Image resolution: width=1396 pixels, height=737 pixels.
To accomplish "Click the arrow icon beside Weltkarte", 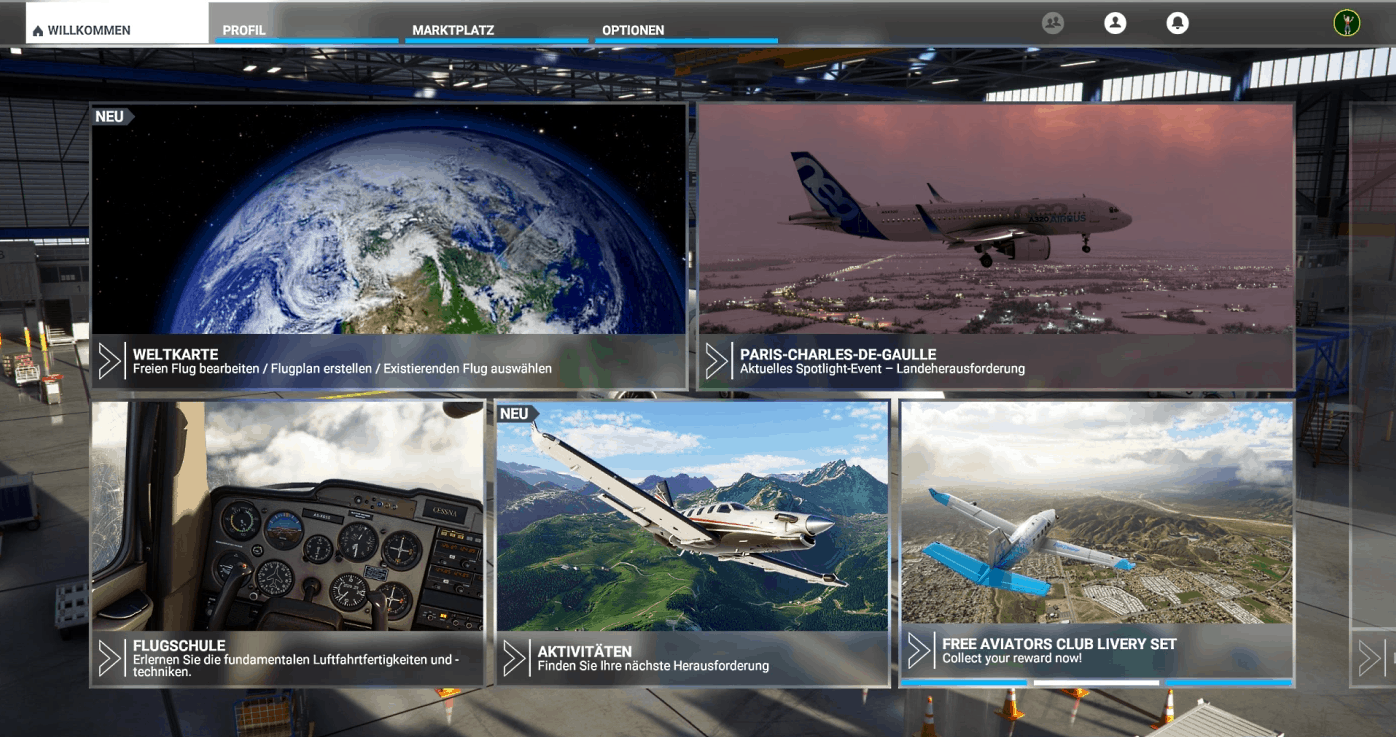I will point(109,361).
